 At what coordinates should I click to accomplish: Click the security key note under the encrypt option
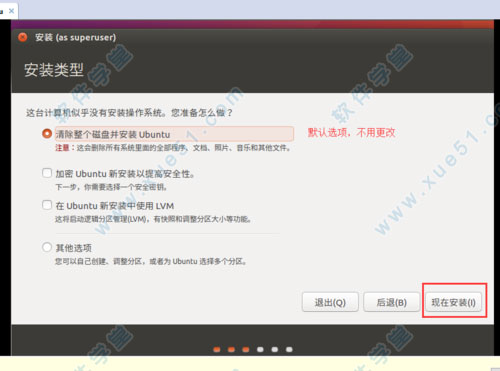tap(111, 187)
